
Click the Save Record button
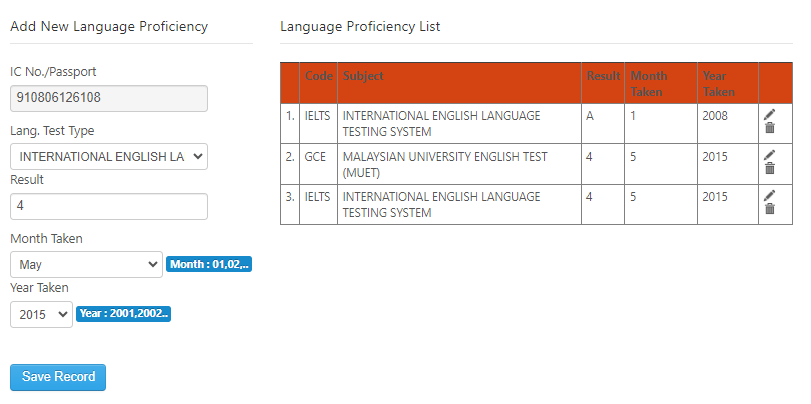point(58,377)
